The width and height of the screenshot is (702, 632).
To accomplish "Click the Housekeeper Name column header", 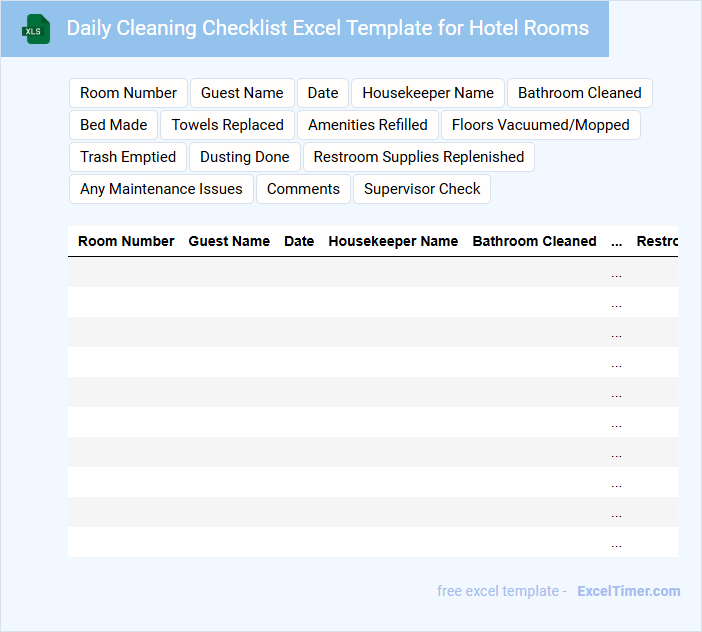I will point(393,241).
